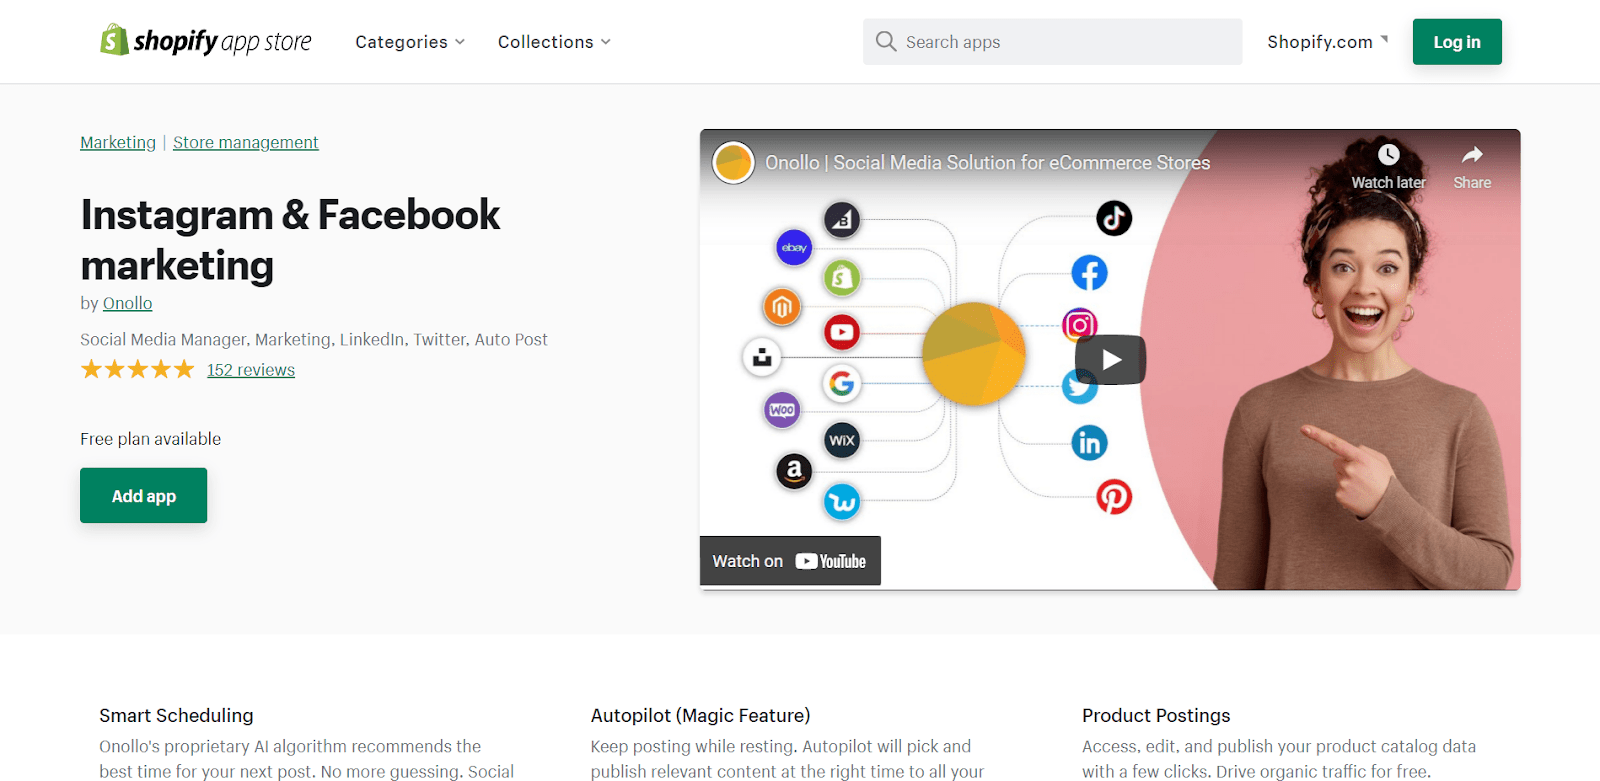Open the Store management link

click(245, 142)
